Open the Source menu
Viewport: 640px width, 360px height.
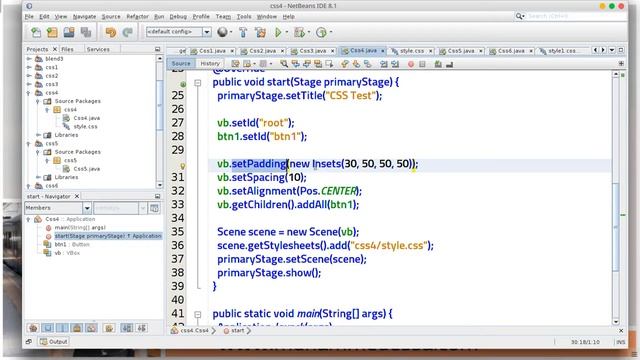[111, 16]
